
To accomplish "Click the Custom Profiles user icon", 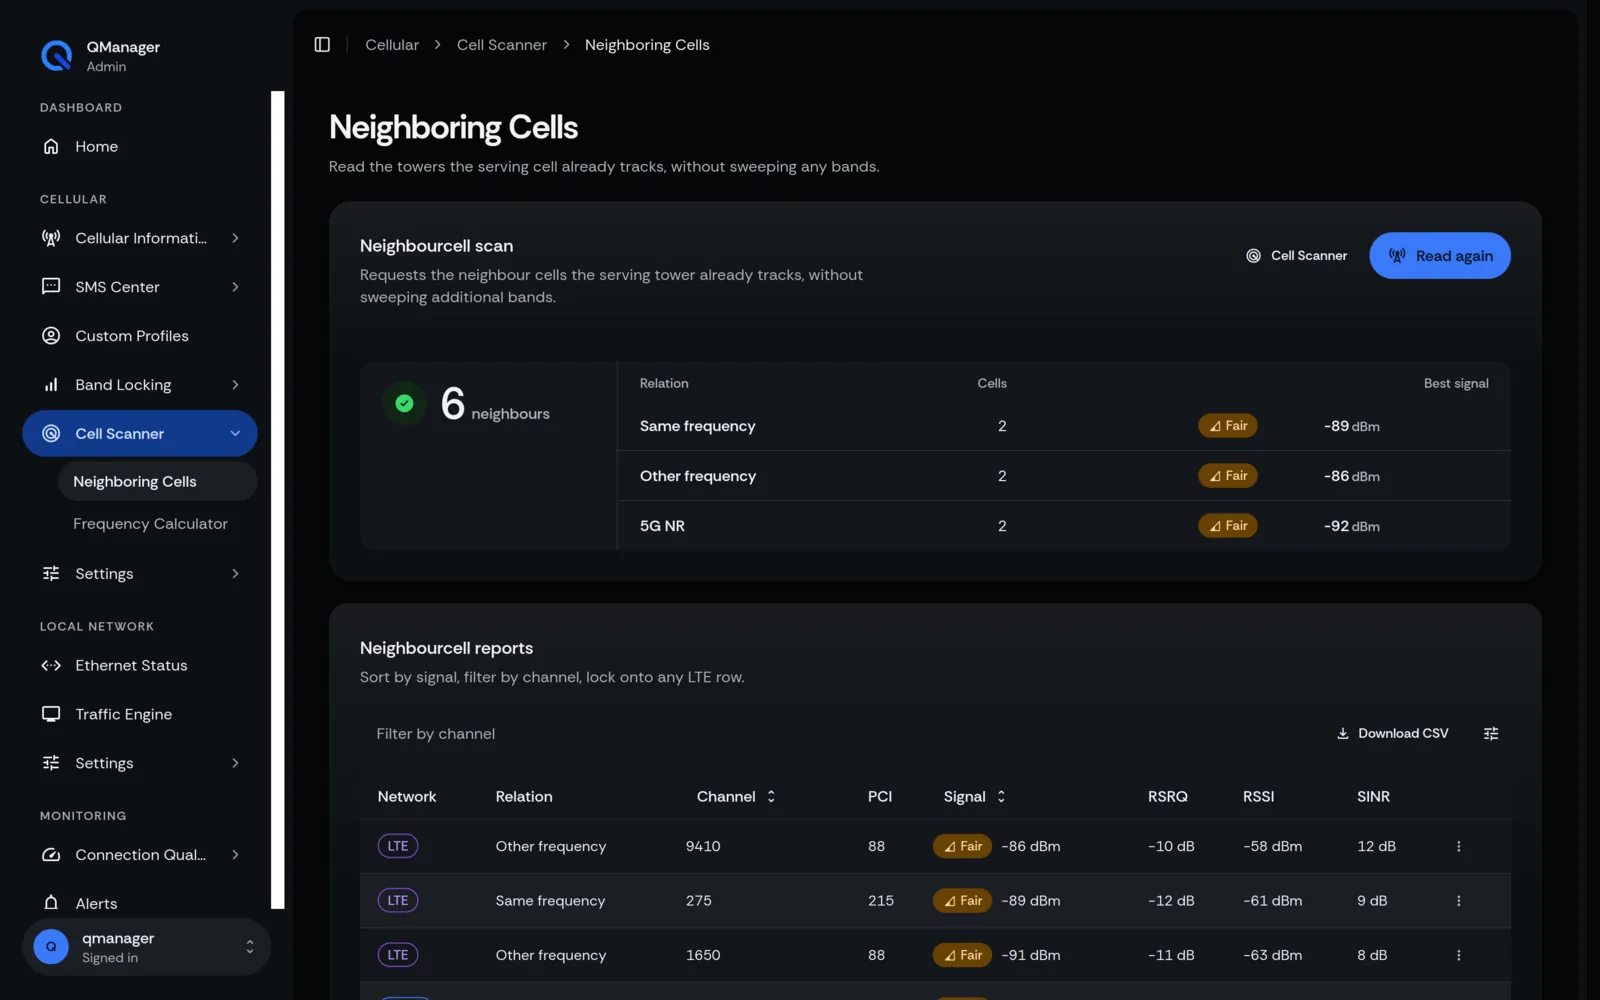I will click(51, 336).
